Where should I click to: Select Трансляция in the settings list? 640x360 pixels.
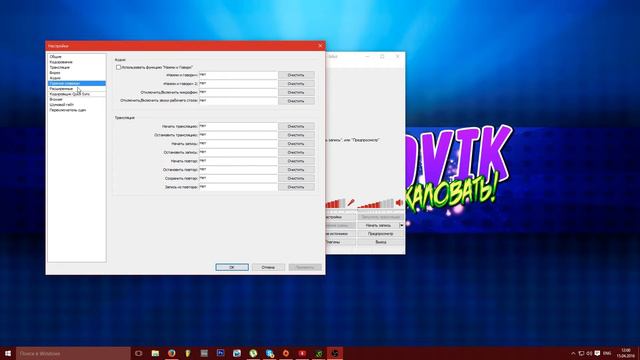76,67
